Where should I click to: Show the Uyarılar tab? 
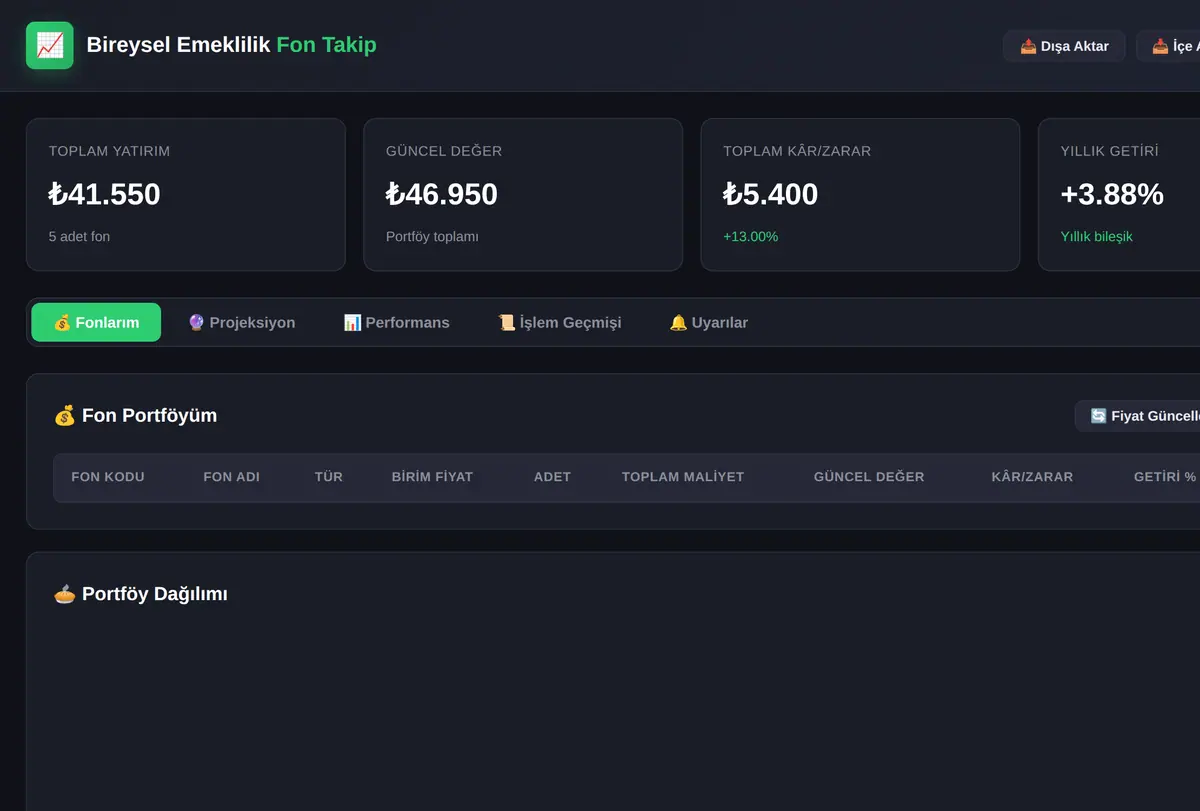tap(708, 322)
